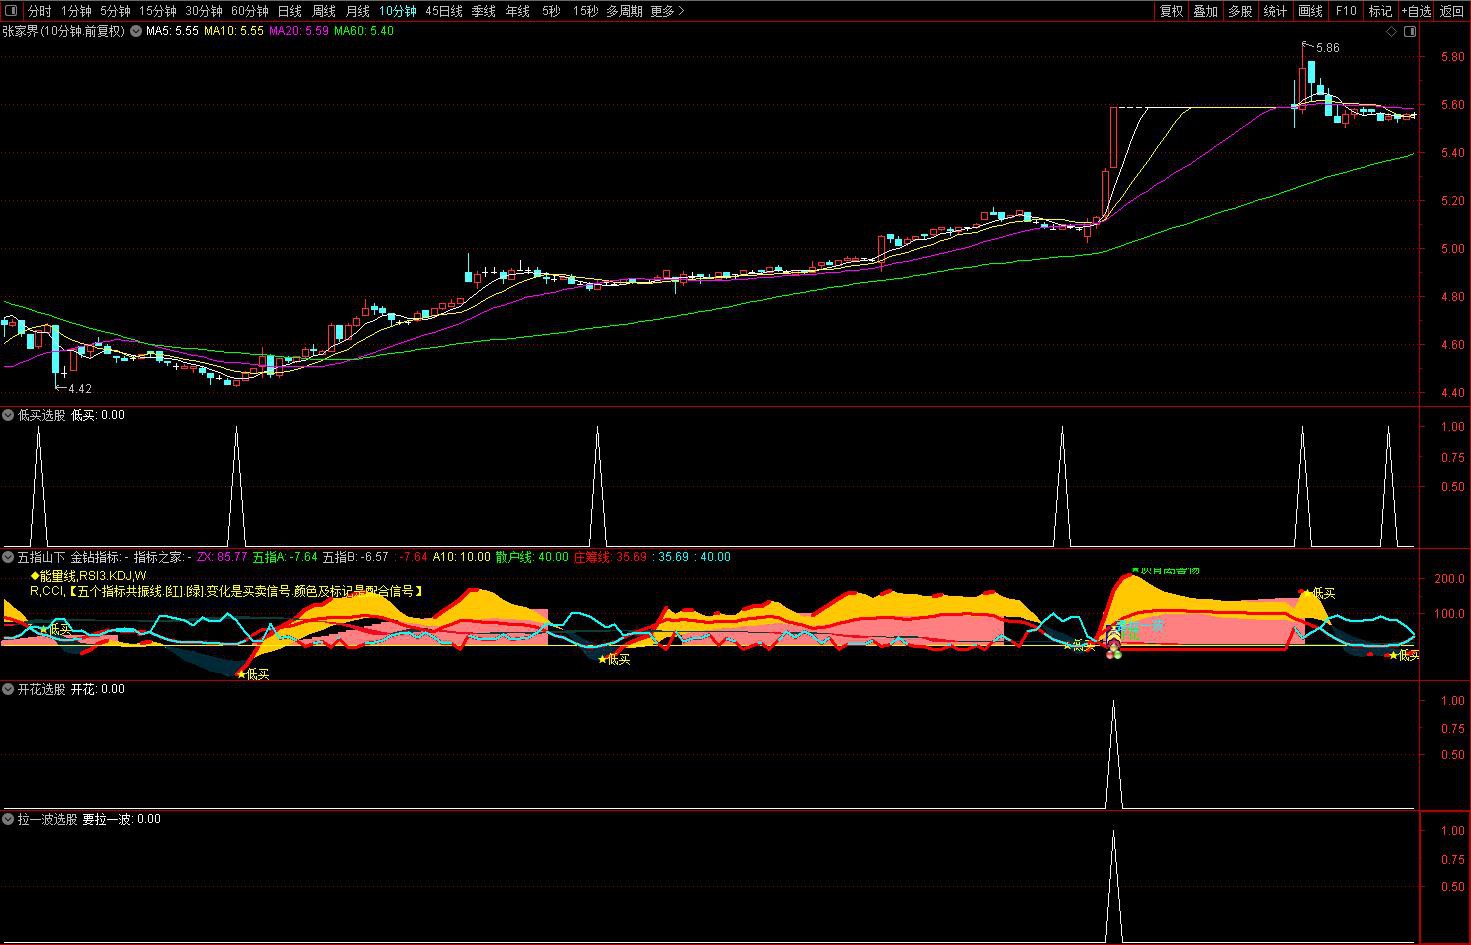Switch to 周线 weekly chart
This screenshot has width=1471, height=945.
323,11
